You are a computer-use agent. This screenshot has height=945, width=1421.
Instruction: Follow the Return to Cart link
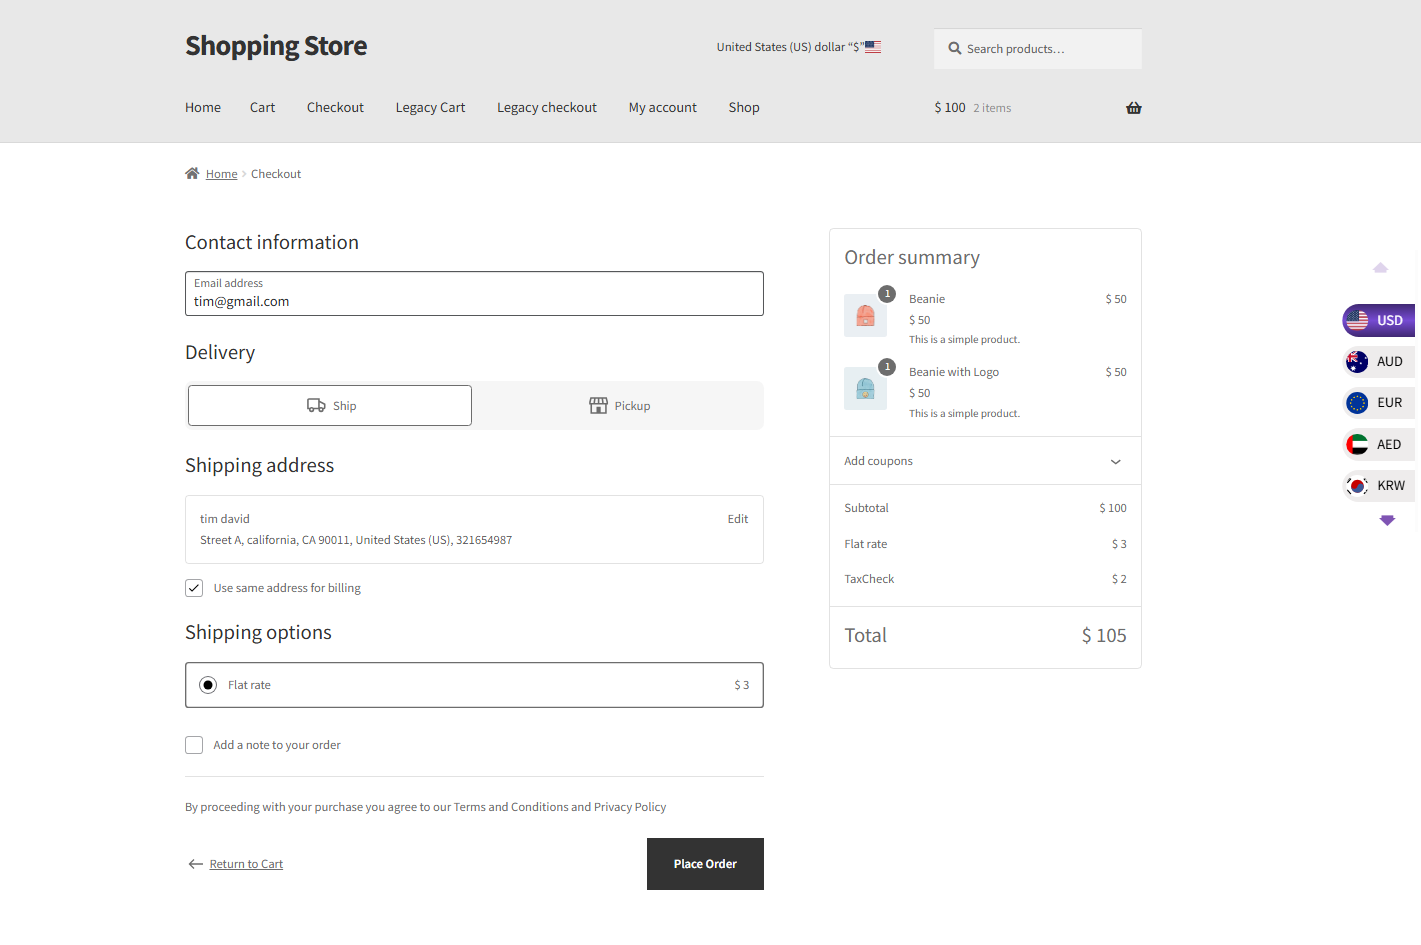pos(246,864)
